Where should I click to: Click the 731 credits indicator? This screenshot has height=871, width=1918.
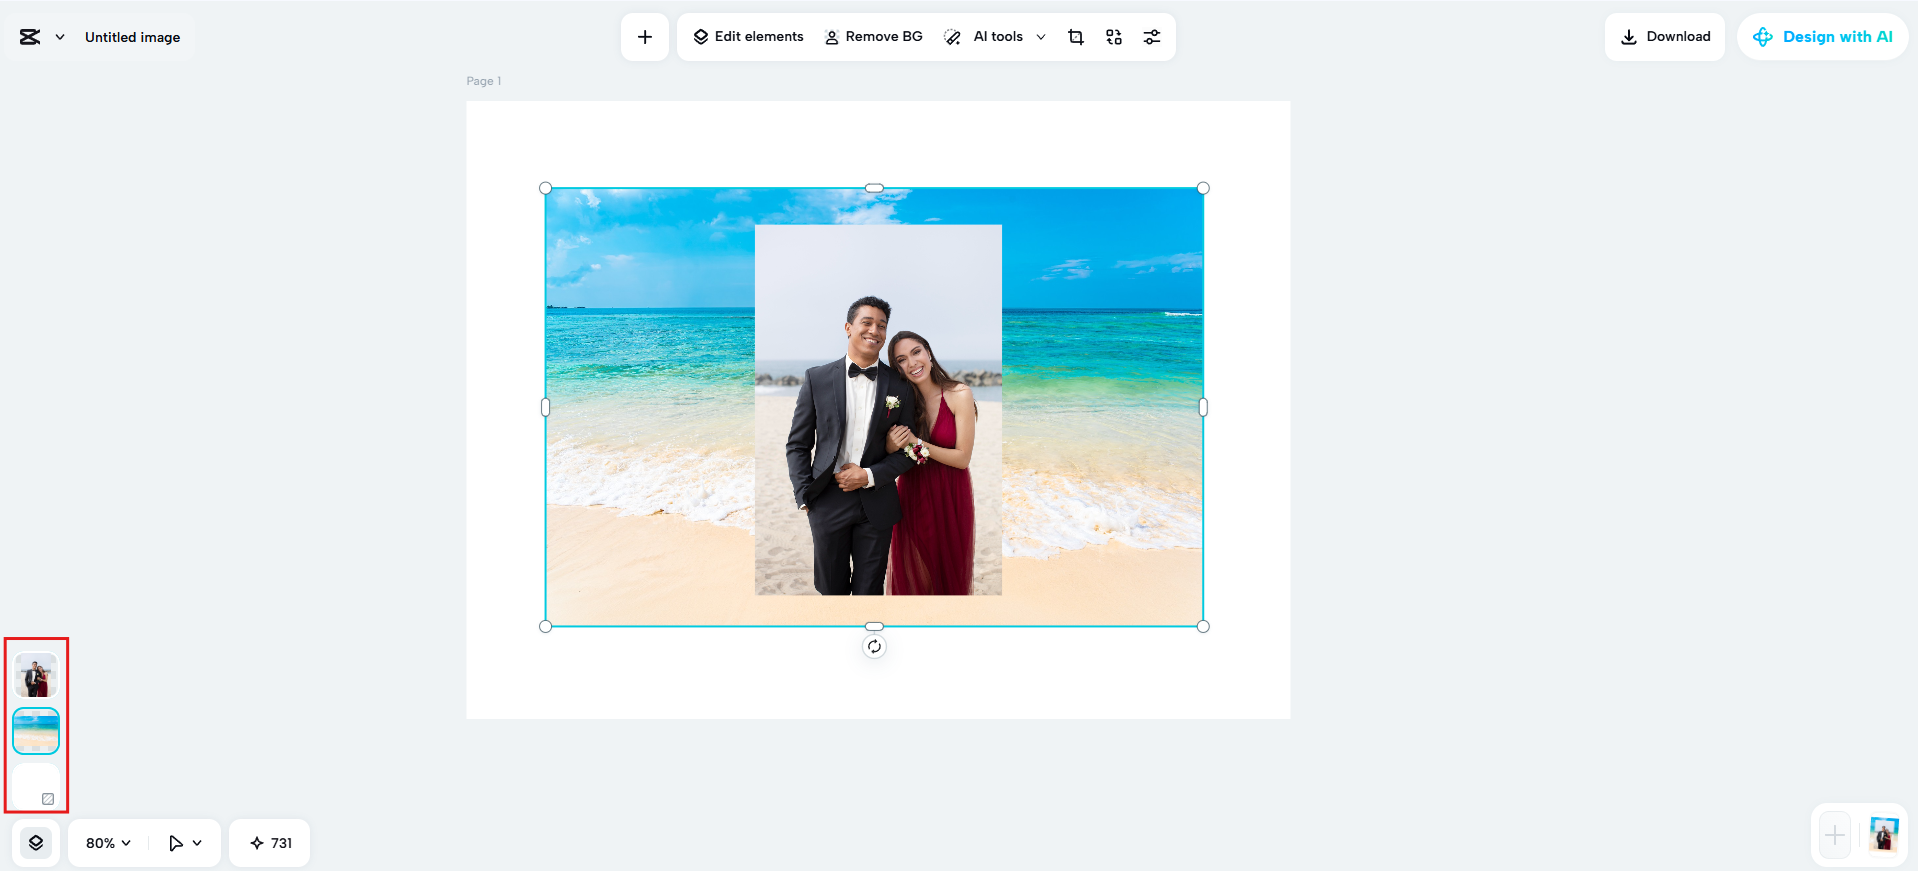click(270, 843)
